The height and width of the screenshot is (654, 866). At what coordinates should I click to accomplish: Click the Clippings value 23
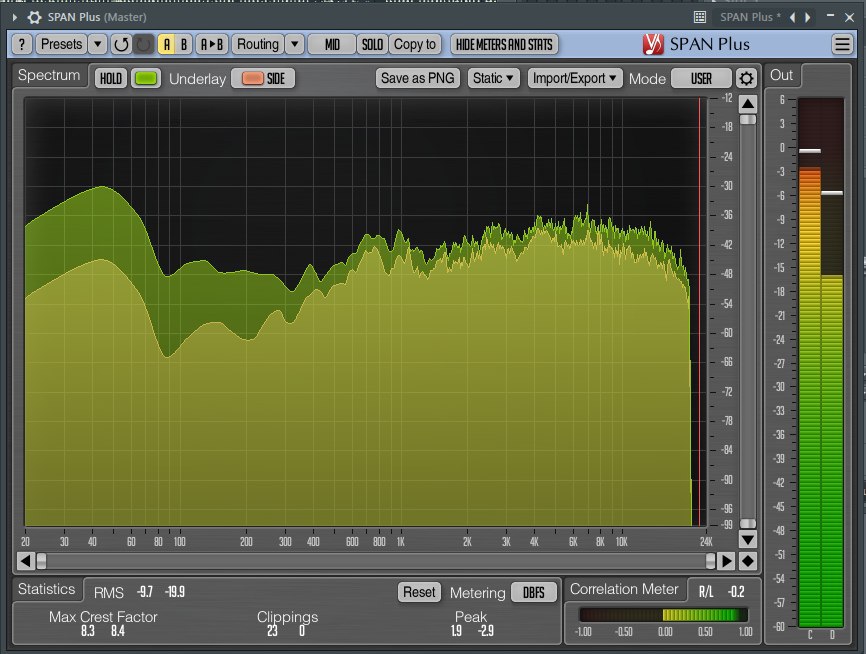coord(272,631)
